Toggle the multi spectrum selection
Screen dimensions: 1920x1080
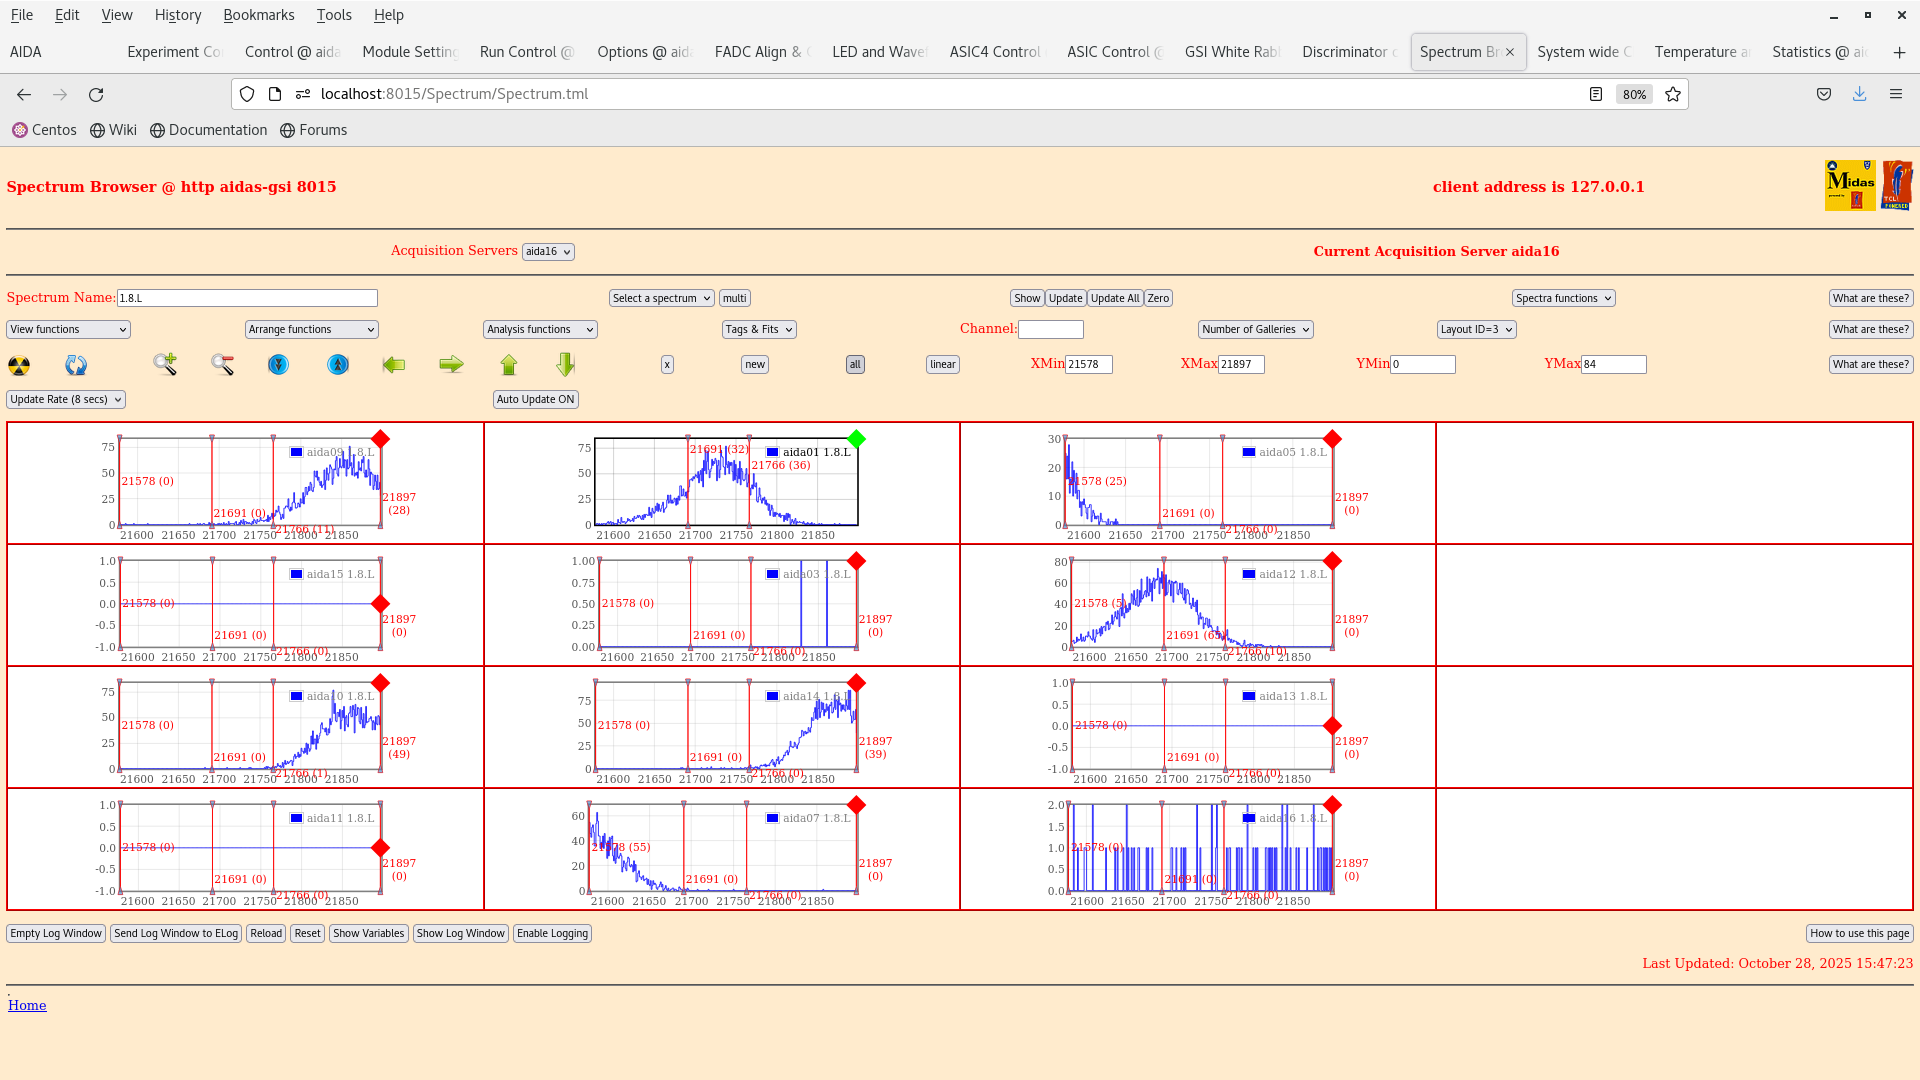[x=735, y=297]
